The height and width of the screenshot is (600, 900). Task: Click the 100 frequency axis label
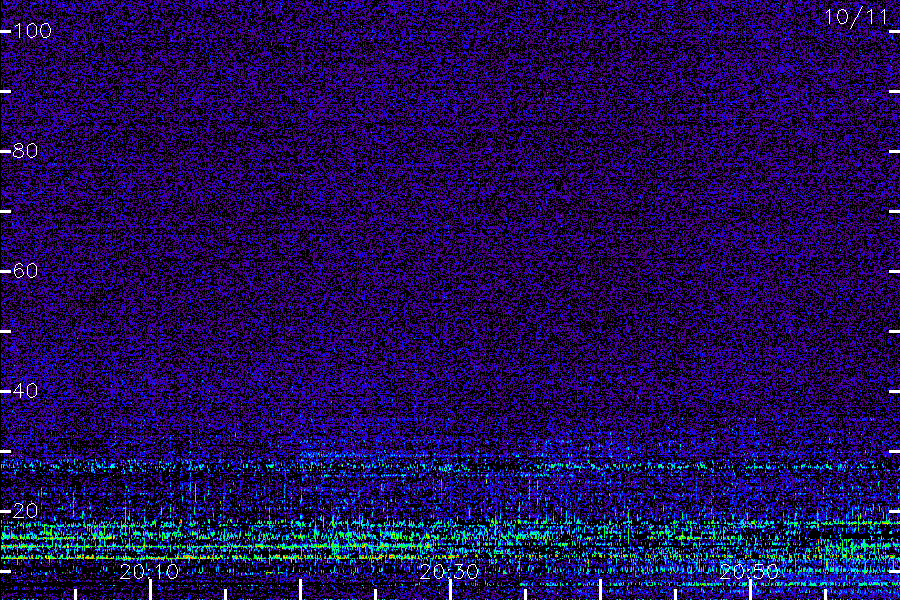click(33, 31)
